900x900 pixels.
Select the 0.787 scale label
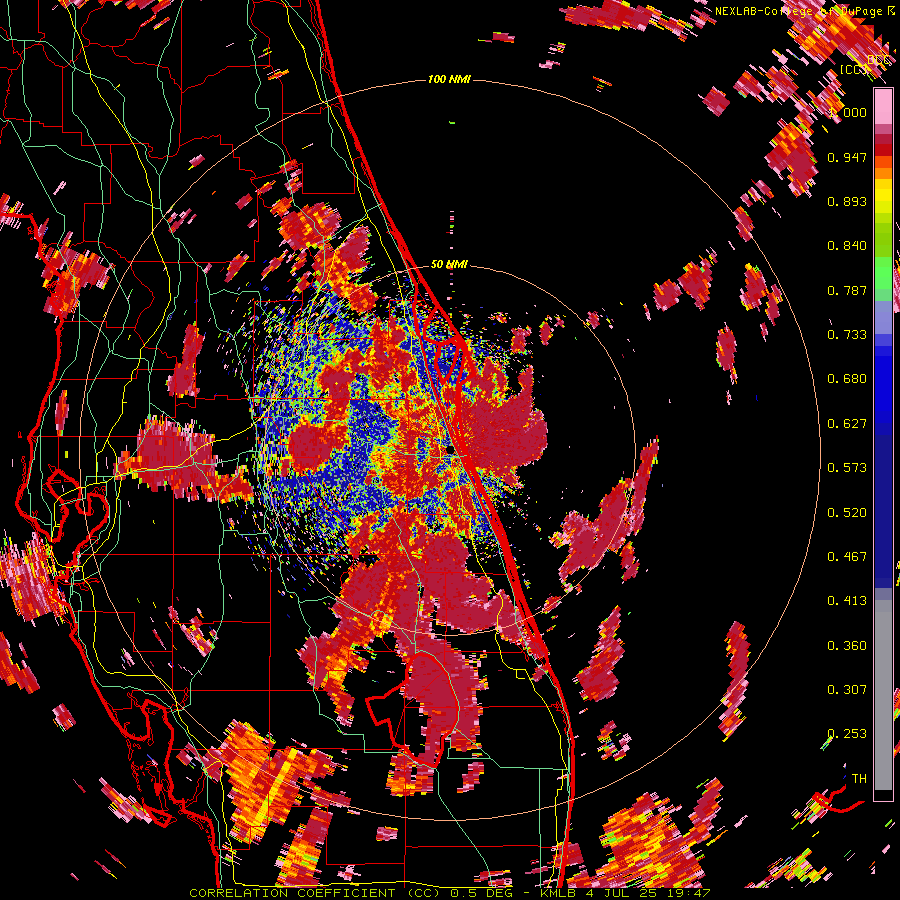click(x=847, y=290)
